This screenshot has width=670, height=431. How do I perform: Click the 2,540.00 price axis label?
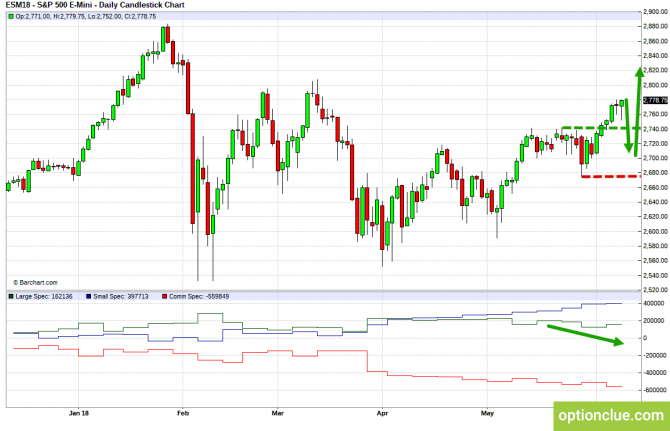655,276
